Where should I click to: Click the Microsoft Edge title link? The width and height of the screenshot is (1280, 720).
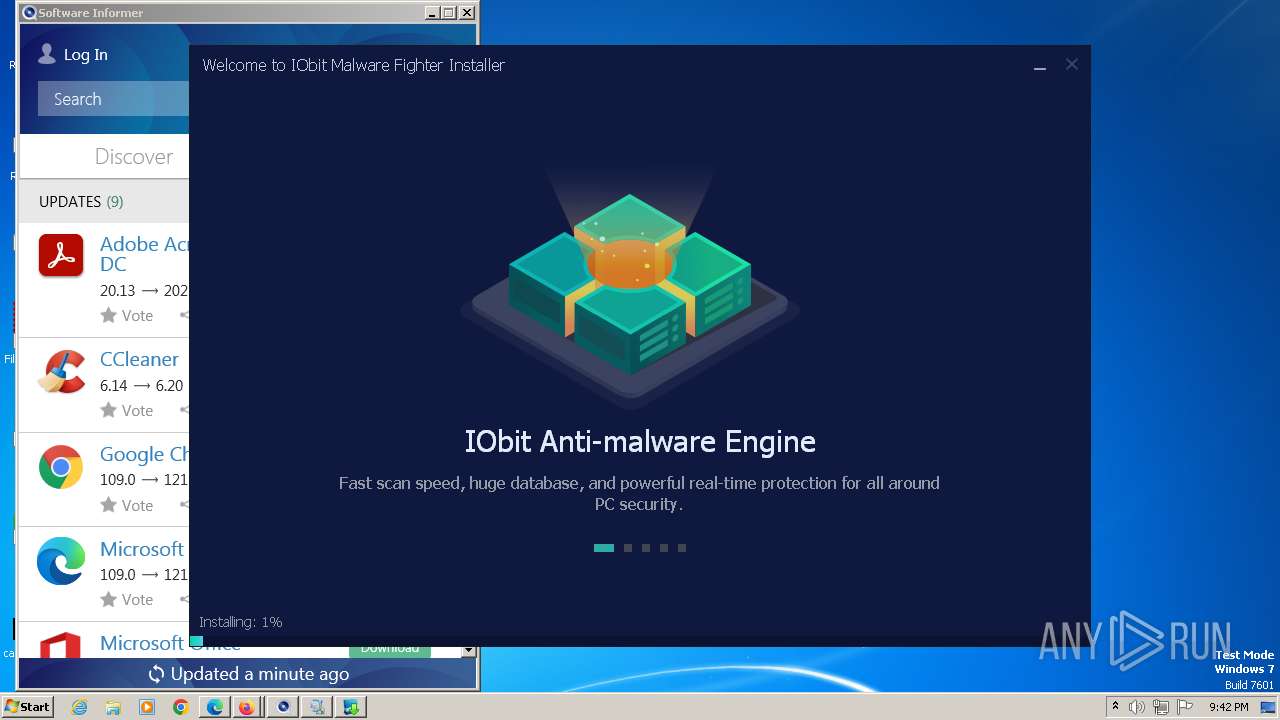tap(142, 549)
